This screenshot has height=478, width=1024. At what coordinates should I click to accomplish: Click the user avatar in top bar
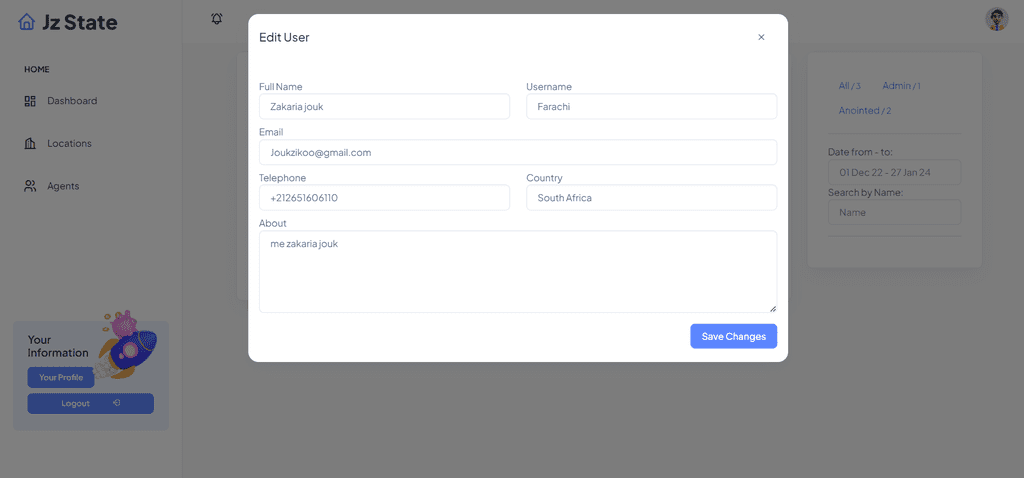[x=997, y=20]
